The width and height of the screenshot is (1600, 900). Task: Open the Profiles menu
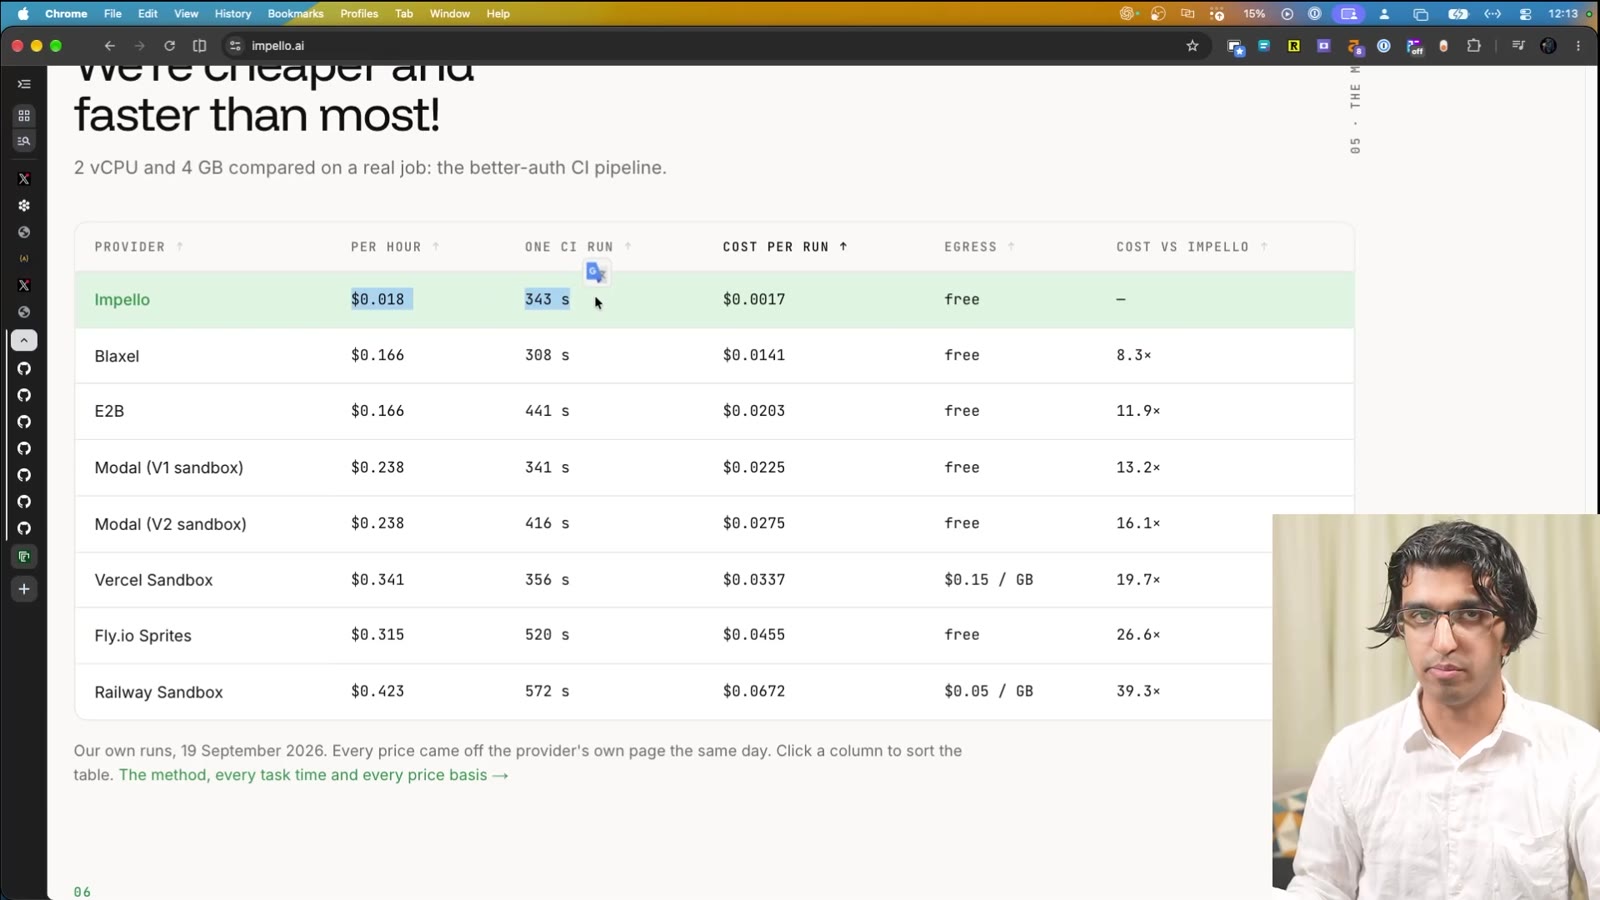point(359,14)
